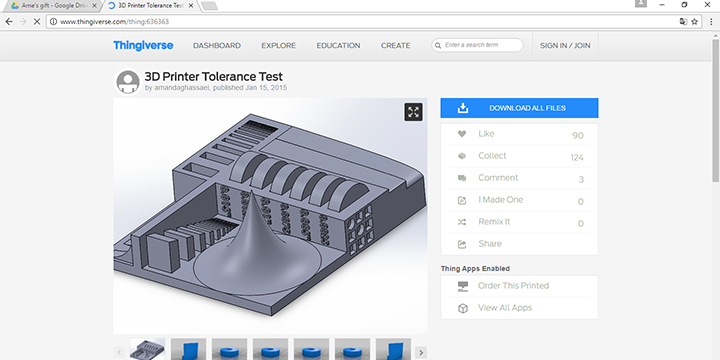Click the Collect count 124
The width and height of the screenshot is (720, 360).
click(577, 158)
